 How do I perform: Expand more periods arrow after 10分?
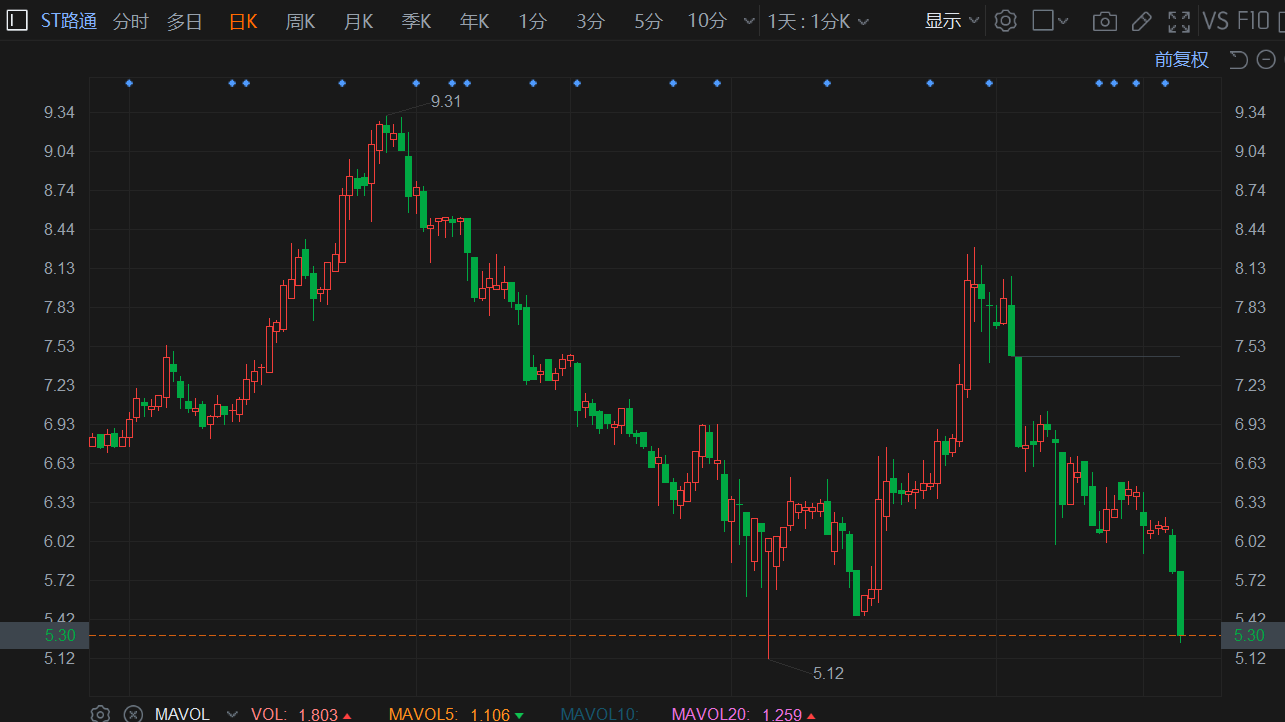click(749, 21)
